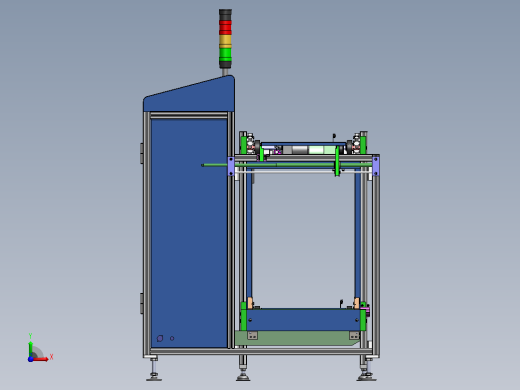Screen dimensions: 520x390
Task: Click the green Y axis arrow of the triad
Action: click(x=31, y=348)
